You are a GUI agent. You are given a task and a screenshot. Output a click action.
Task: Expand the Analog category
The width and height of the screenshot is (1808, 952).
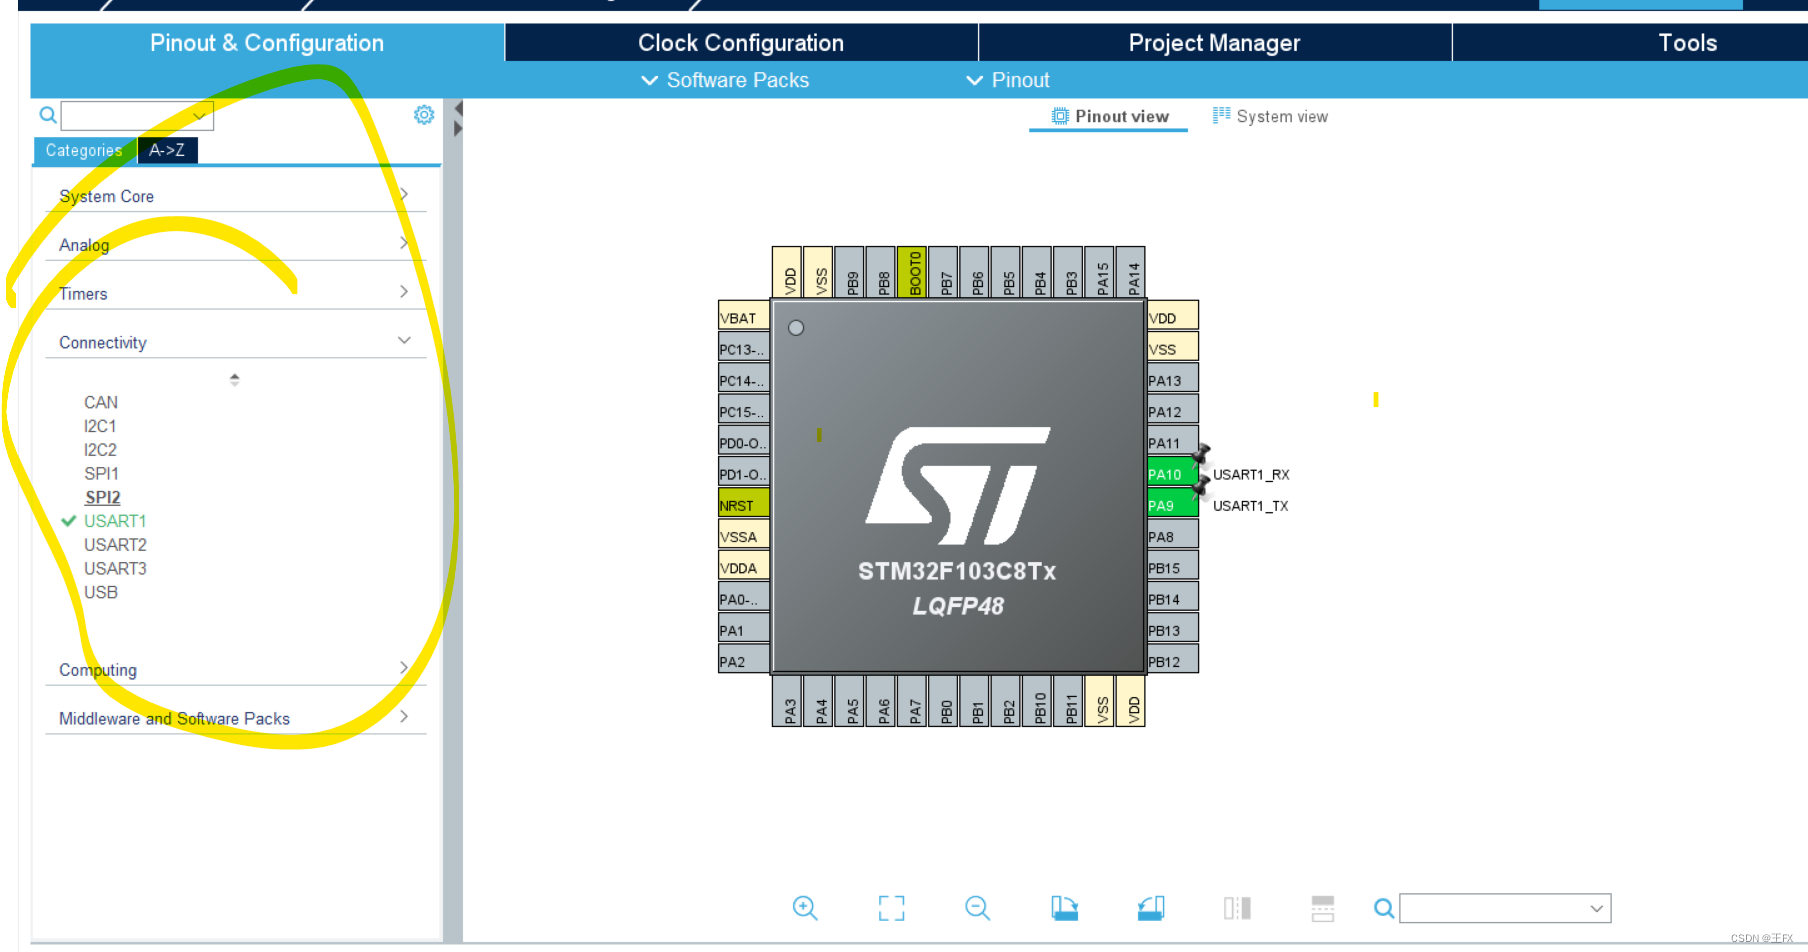236,245
